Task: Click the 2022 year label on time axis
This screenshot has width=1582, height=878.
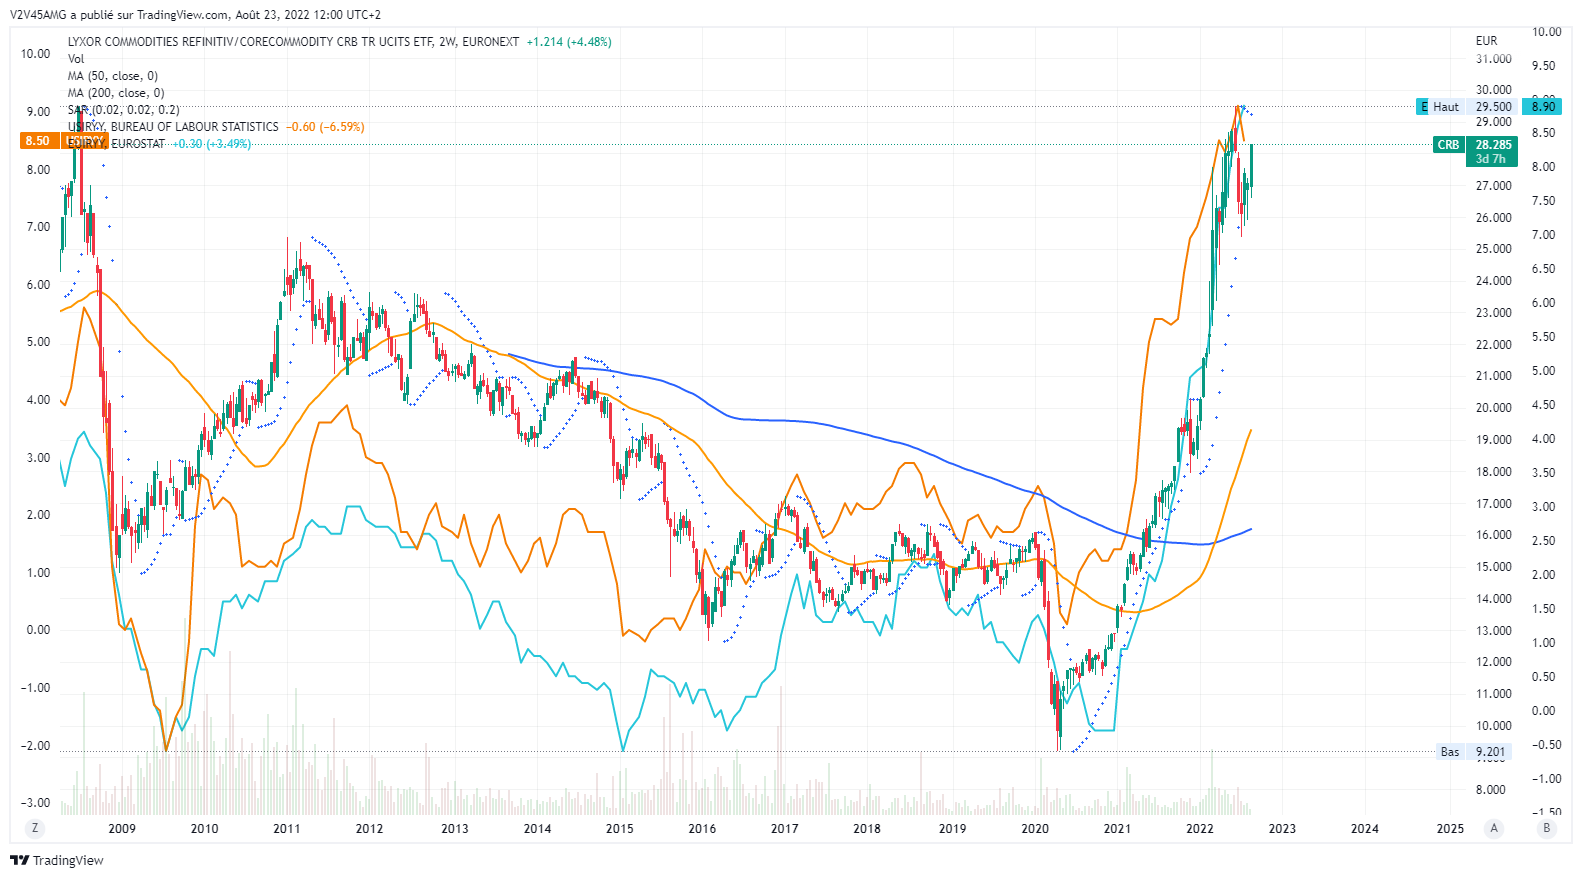Action: [1200, 828]
